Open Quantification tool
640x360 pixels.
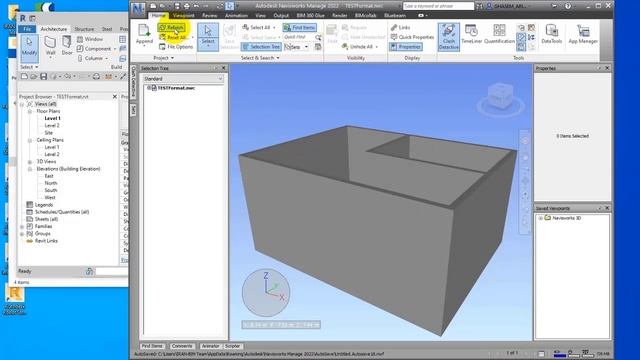499,34
